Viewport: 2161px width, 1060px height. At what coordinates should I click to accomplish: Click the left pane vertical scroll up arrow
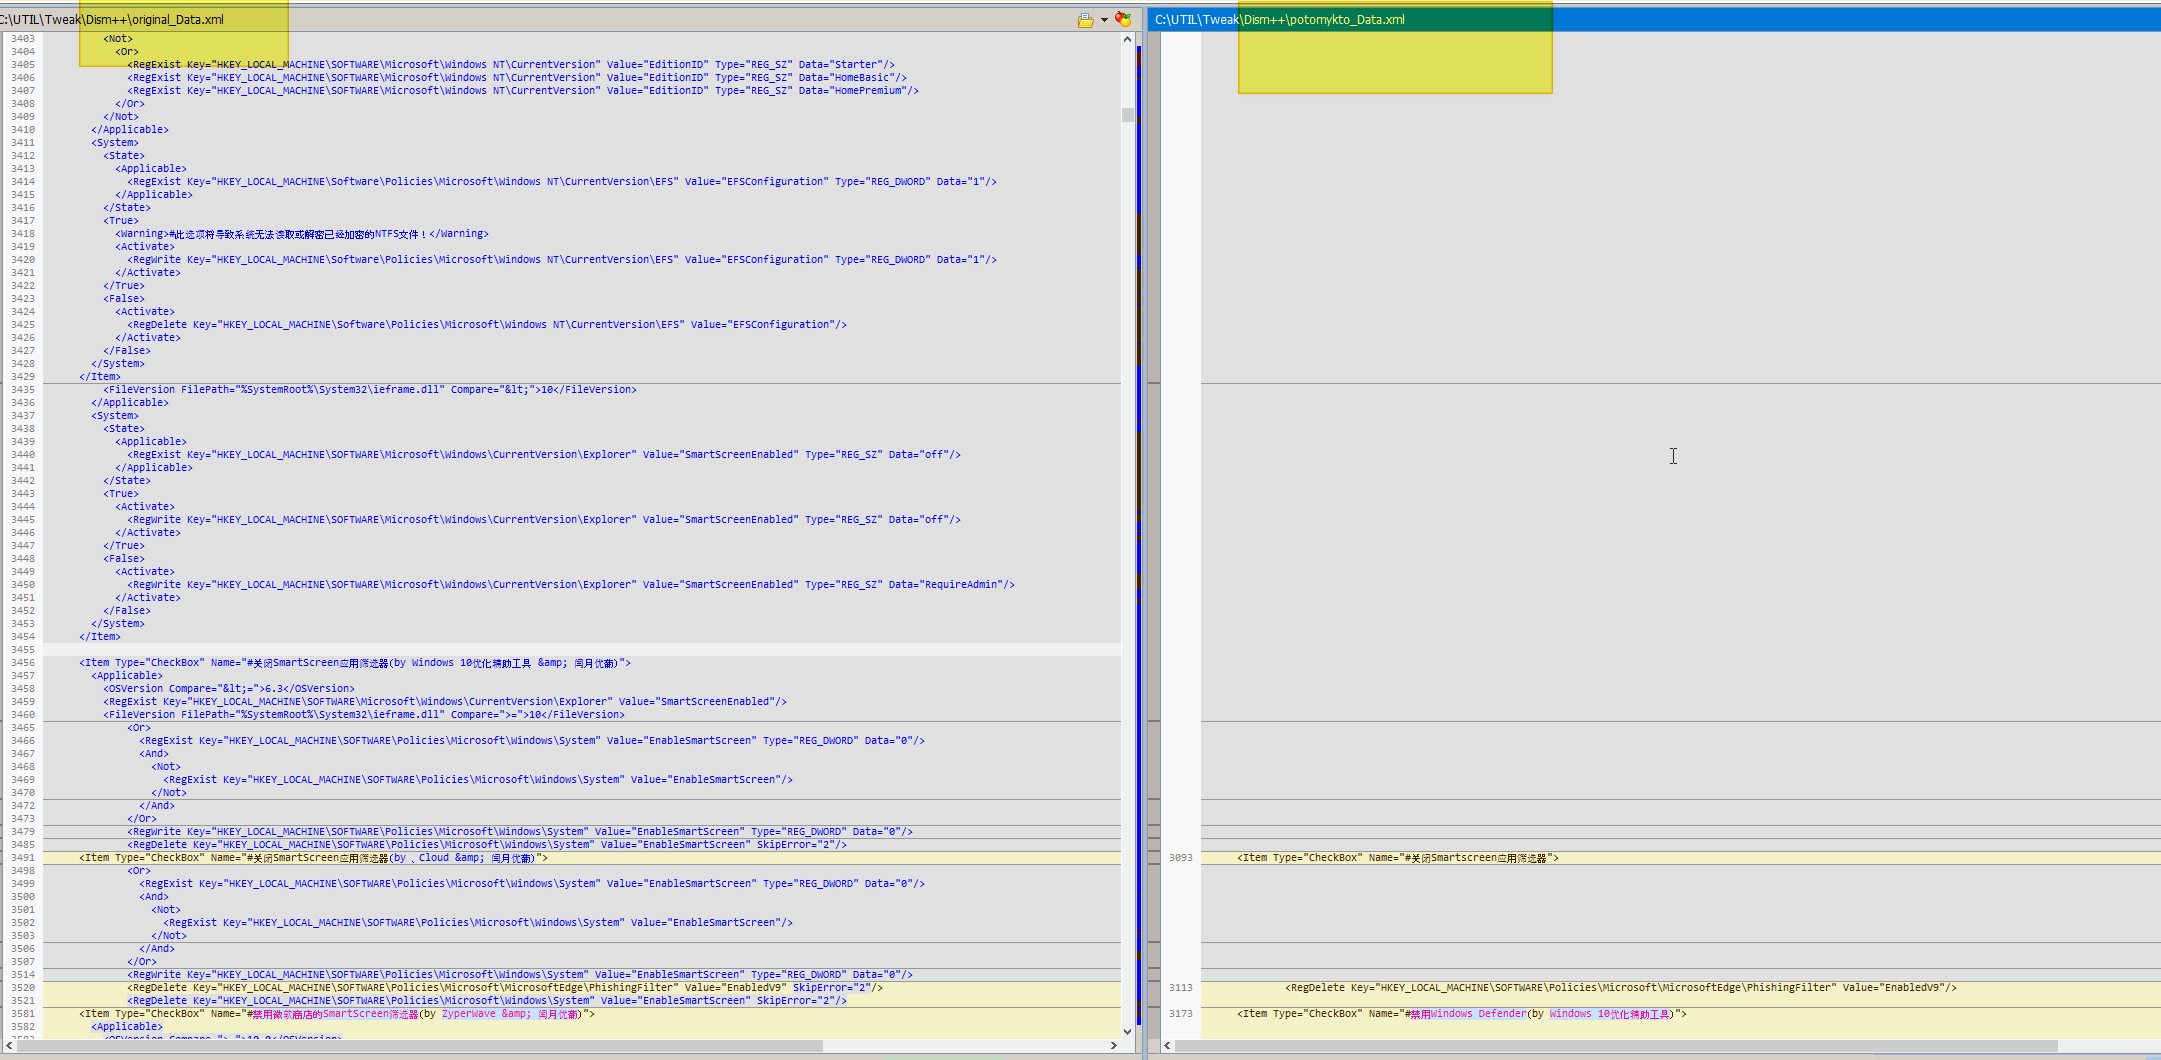click(1127, 40)
